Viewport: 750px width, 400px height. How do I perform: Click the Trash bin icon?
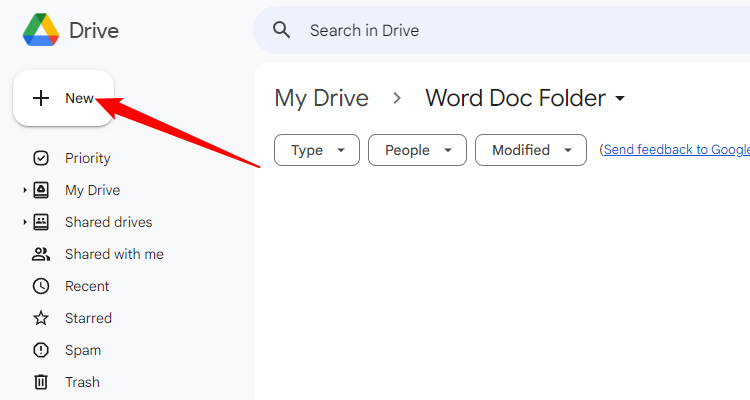[41, 382]
